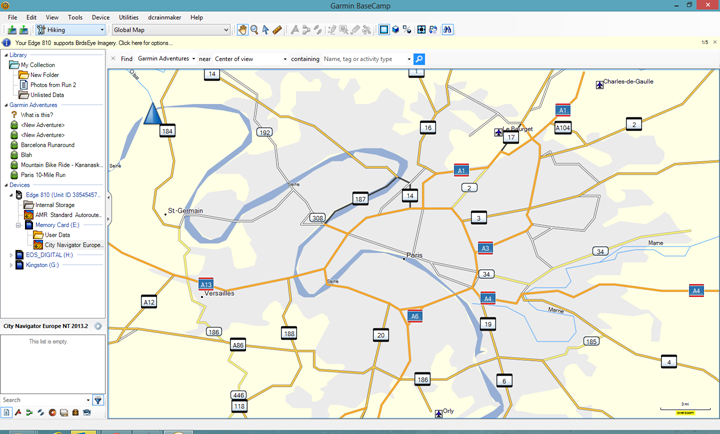Click the New Route tool icon
The width and height of the screenshot is (720, 434).
click(306, 30)
